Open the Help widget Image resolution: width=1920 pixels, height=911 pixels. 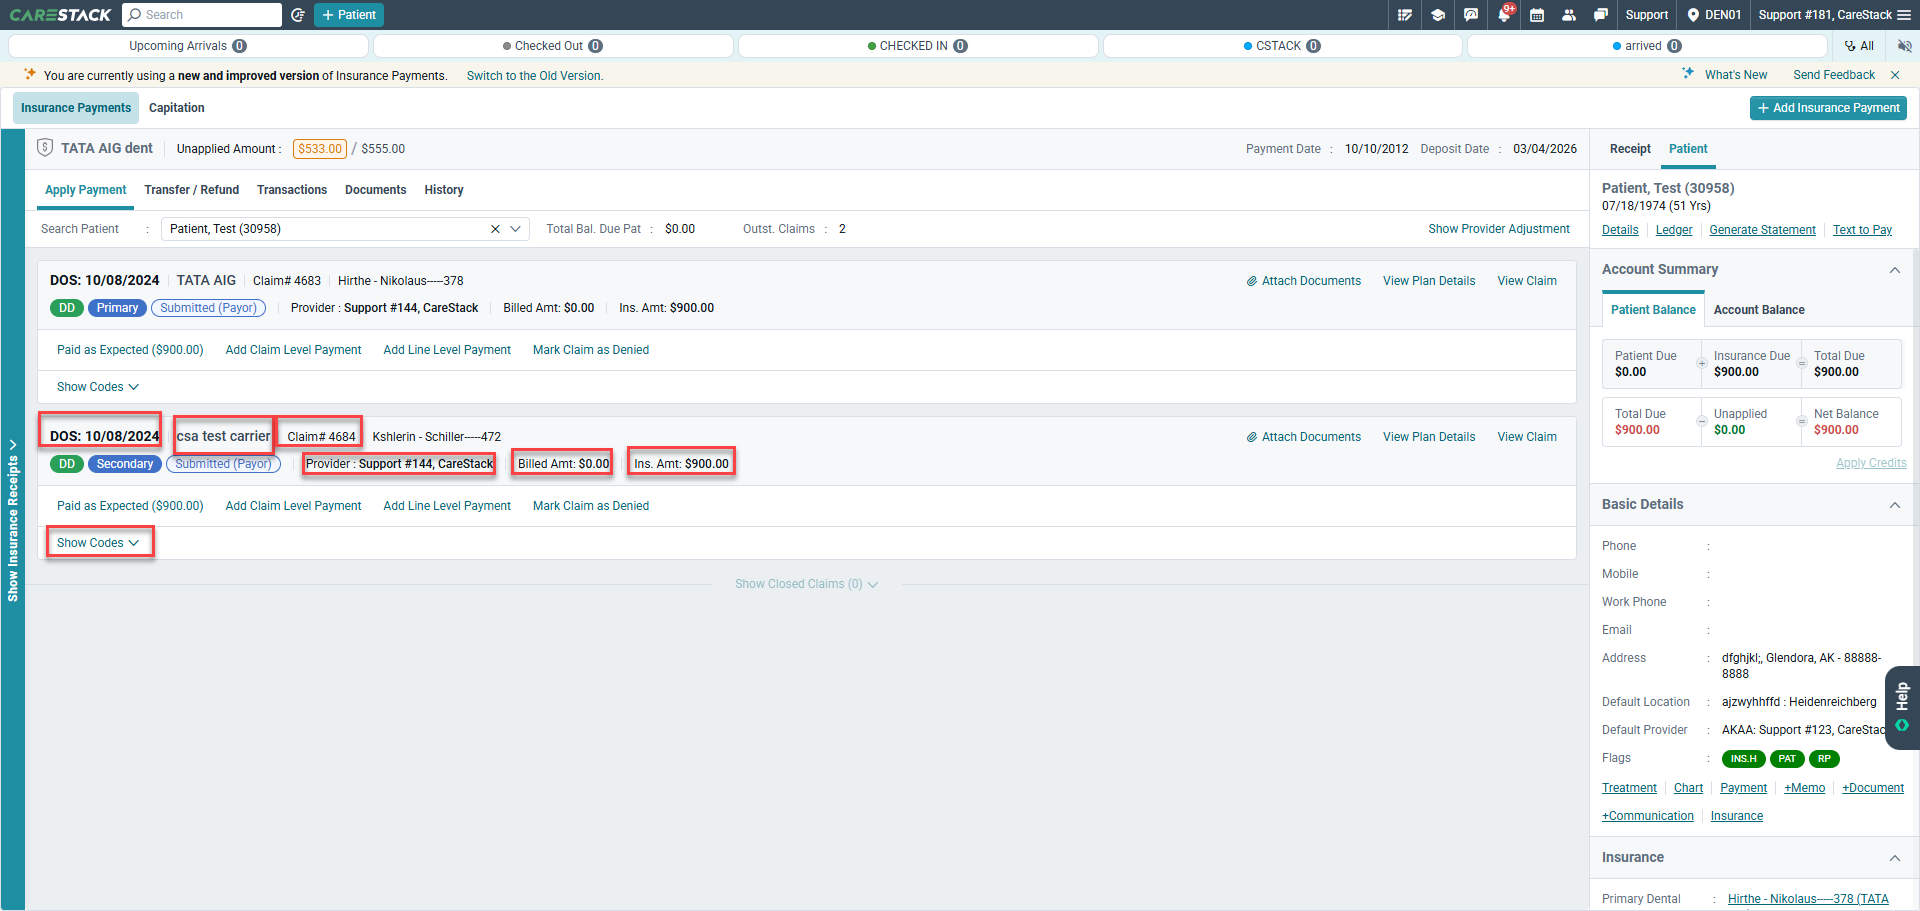coord(1902,707)
